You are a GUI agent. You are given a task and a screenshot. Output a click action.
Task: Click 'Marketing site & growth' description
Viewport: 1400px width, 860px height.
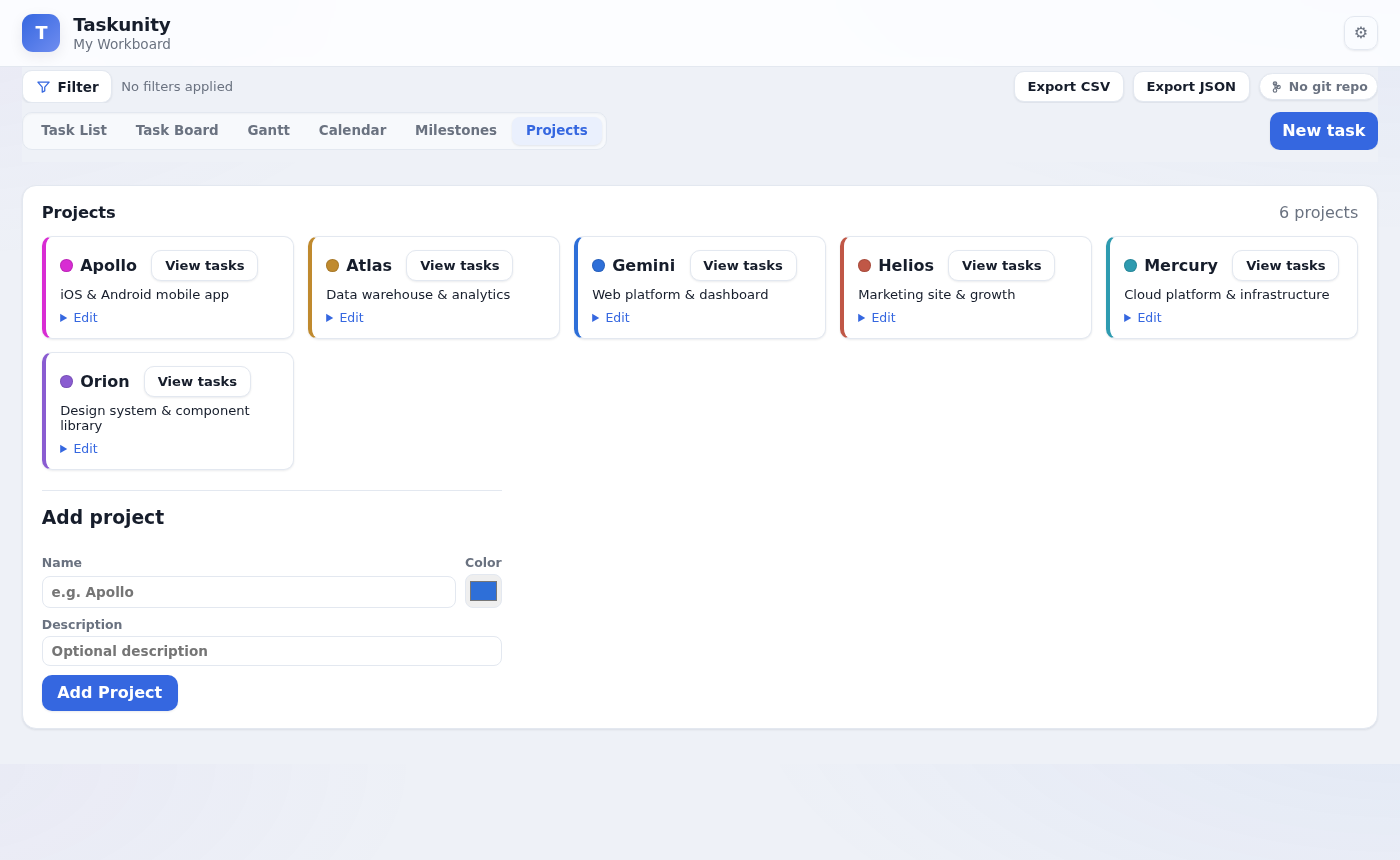(937, 295)
